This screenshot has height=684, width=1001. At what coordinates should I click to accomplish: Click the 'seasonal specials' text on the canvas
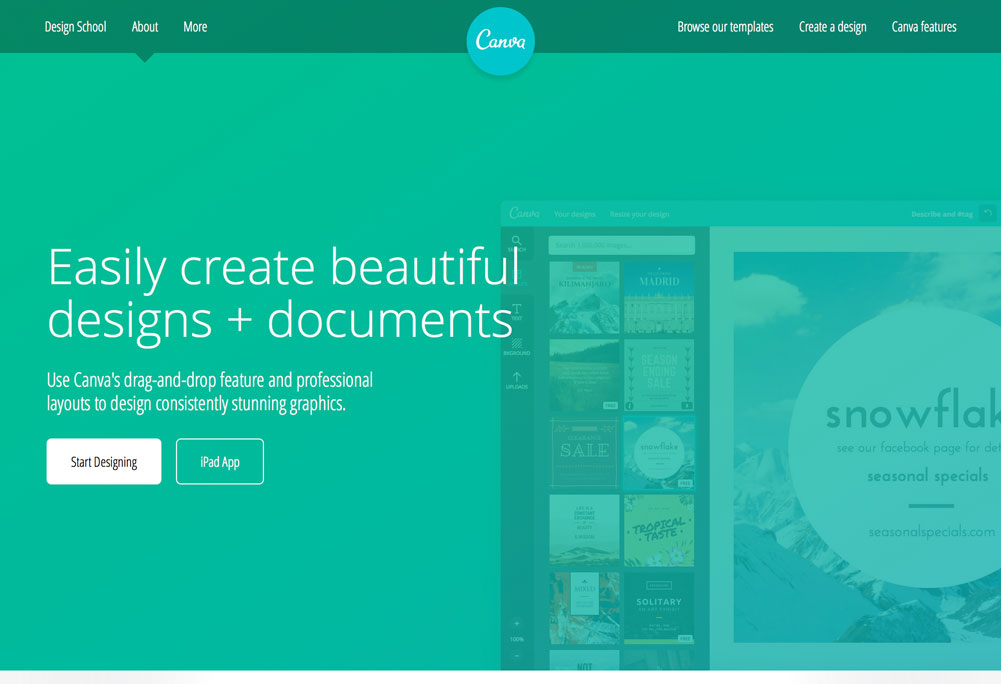(928, 476)
